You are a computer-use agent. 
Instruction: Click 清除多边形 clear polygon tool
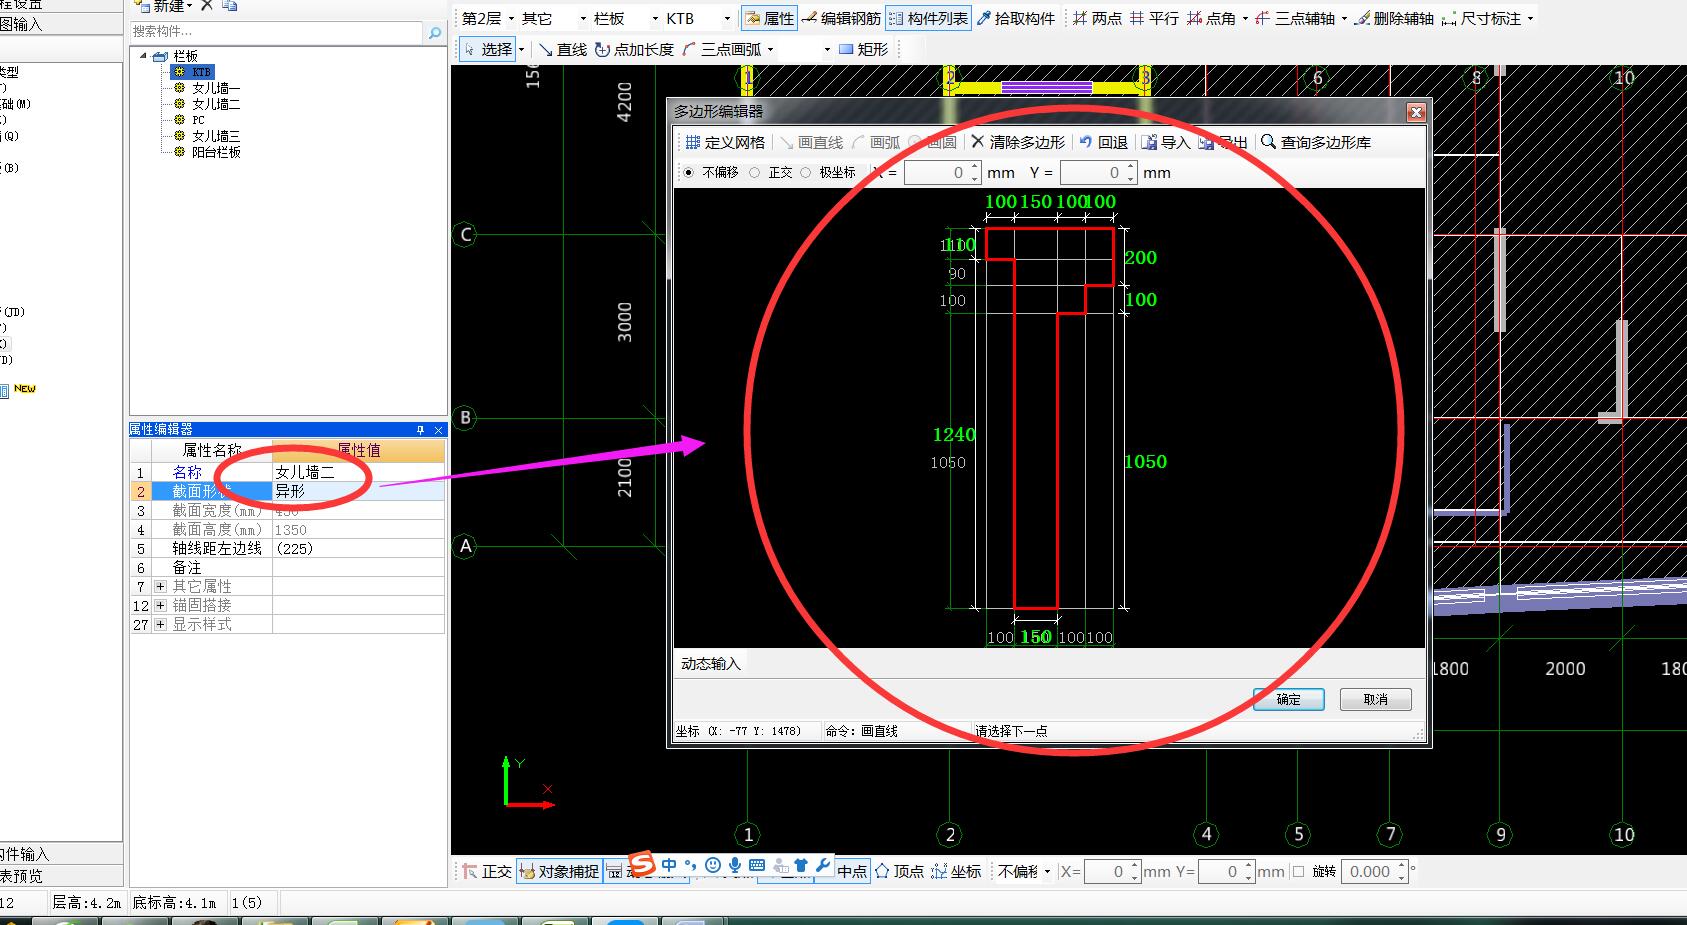click(x=1018, y=142)
